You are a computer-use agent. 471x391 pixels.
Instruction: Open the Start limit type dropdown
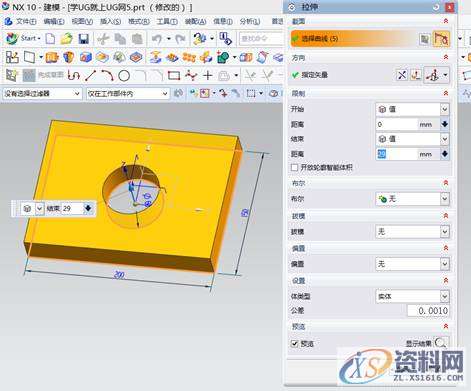tap(413, 109)
